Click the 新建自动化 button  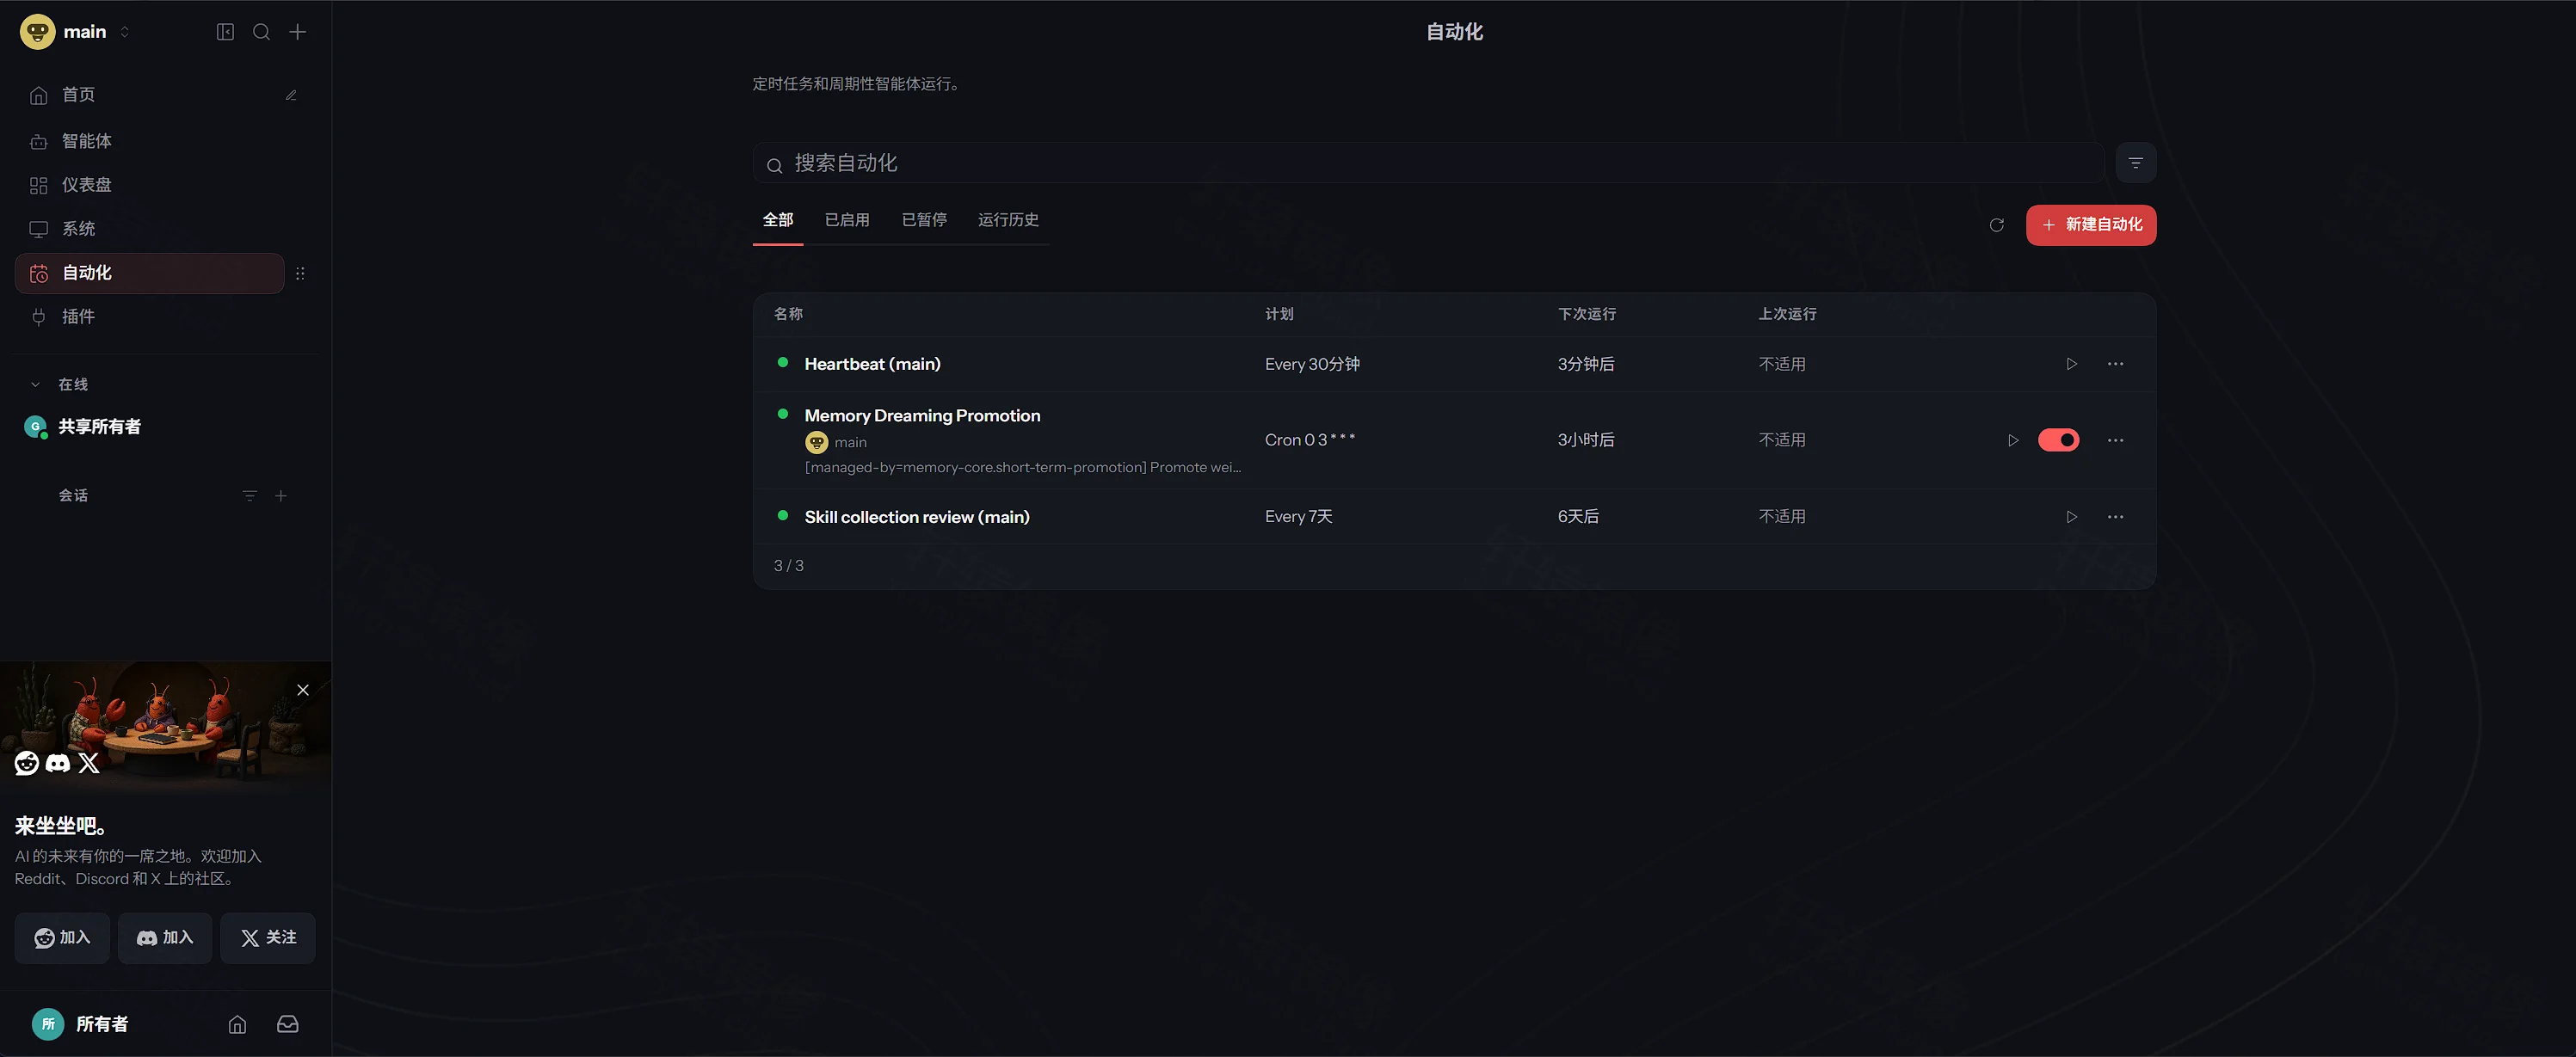[2090, 225]
